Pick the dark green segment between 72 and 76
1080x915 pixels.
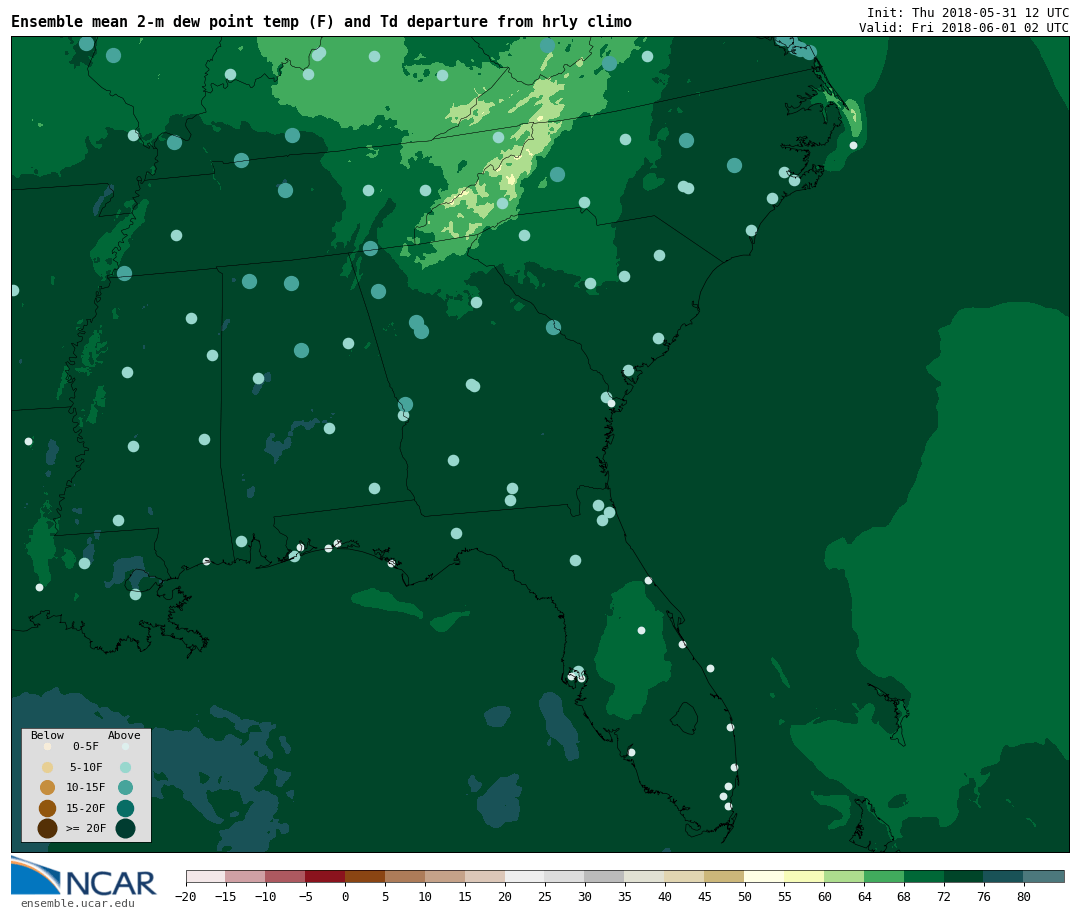(x=964, y=876)
